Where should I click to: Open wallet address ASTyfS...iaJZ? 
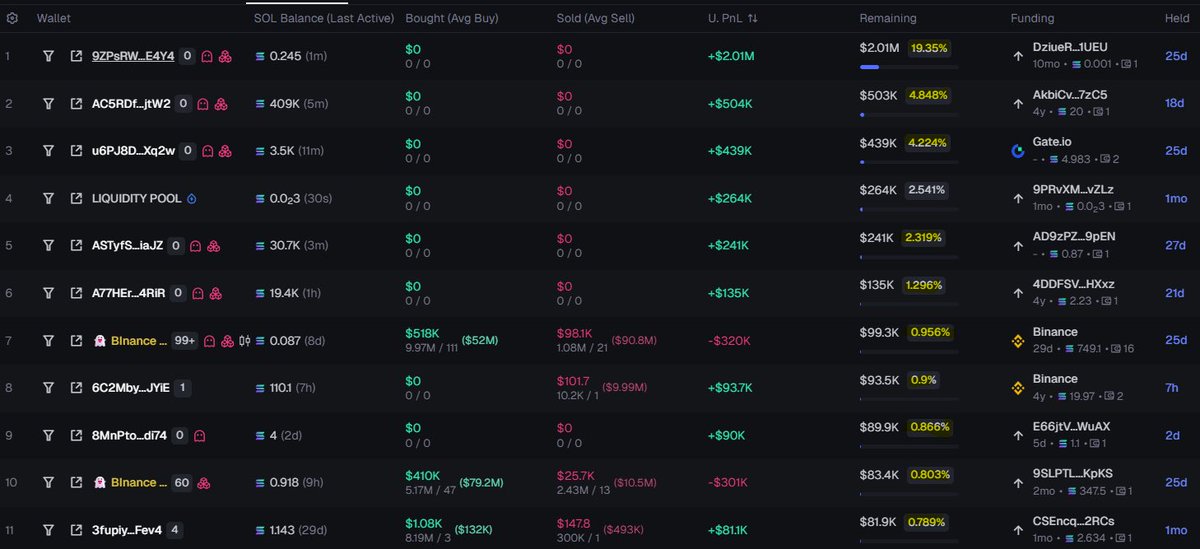pyautogui.click(x=128, y=245)
